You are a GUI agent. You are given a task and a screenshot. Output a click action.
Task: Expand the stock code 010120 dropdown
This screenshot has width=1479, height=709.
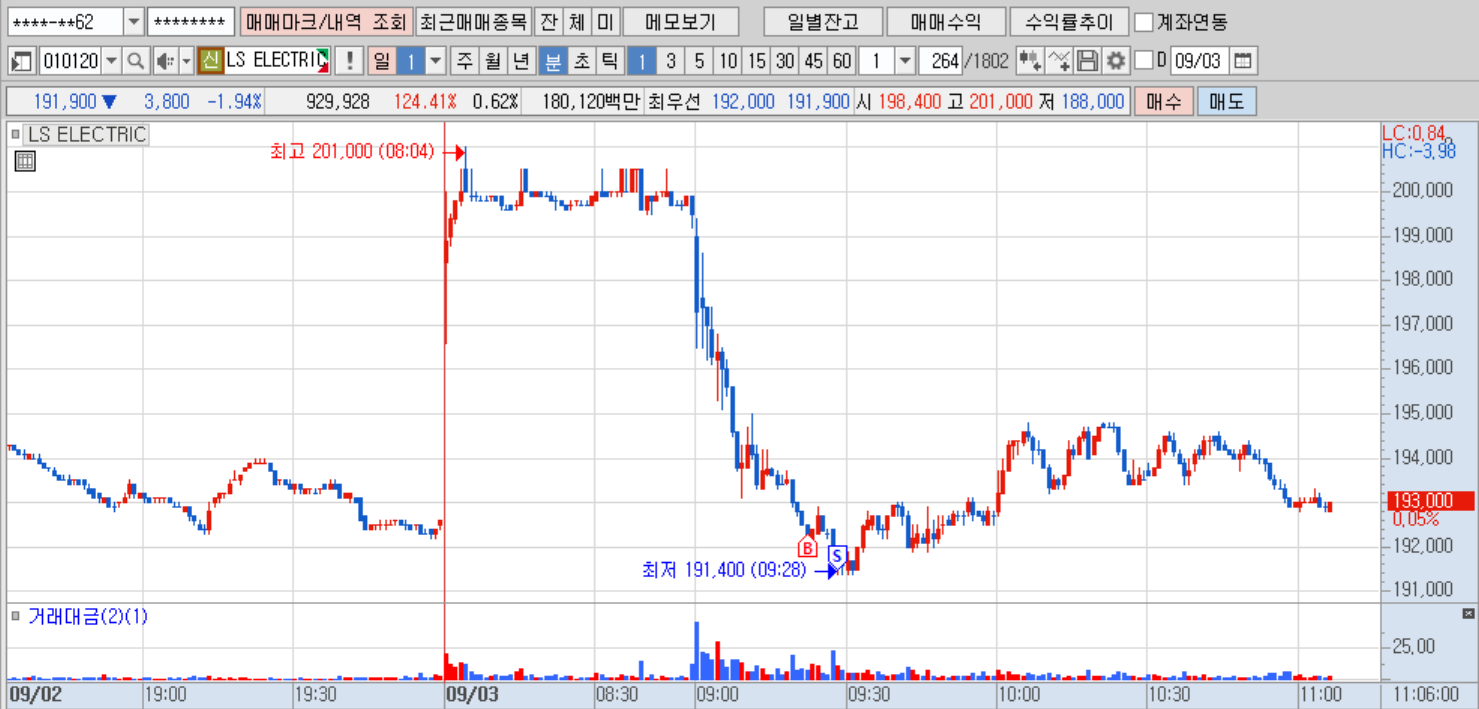coord(111,61)
